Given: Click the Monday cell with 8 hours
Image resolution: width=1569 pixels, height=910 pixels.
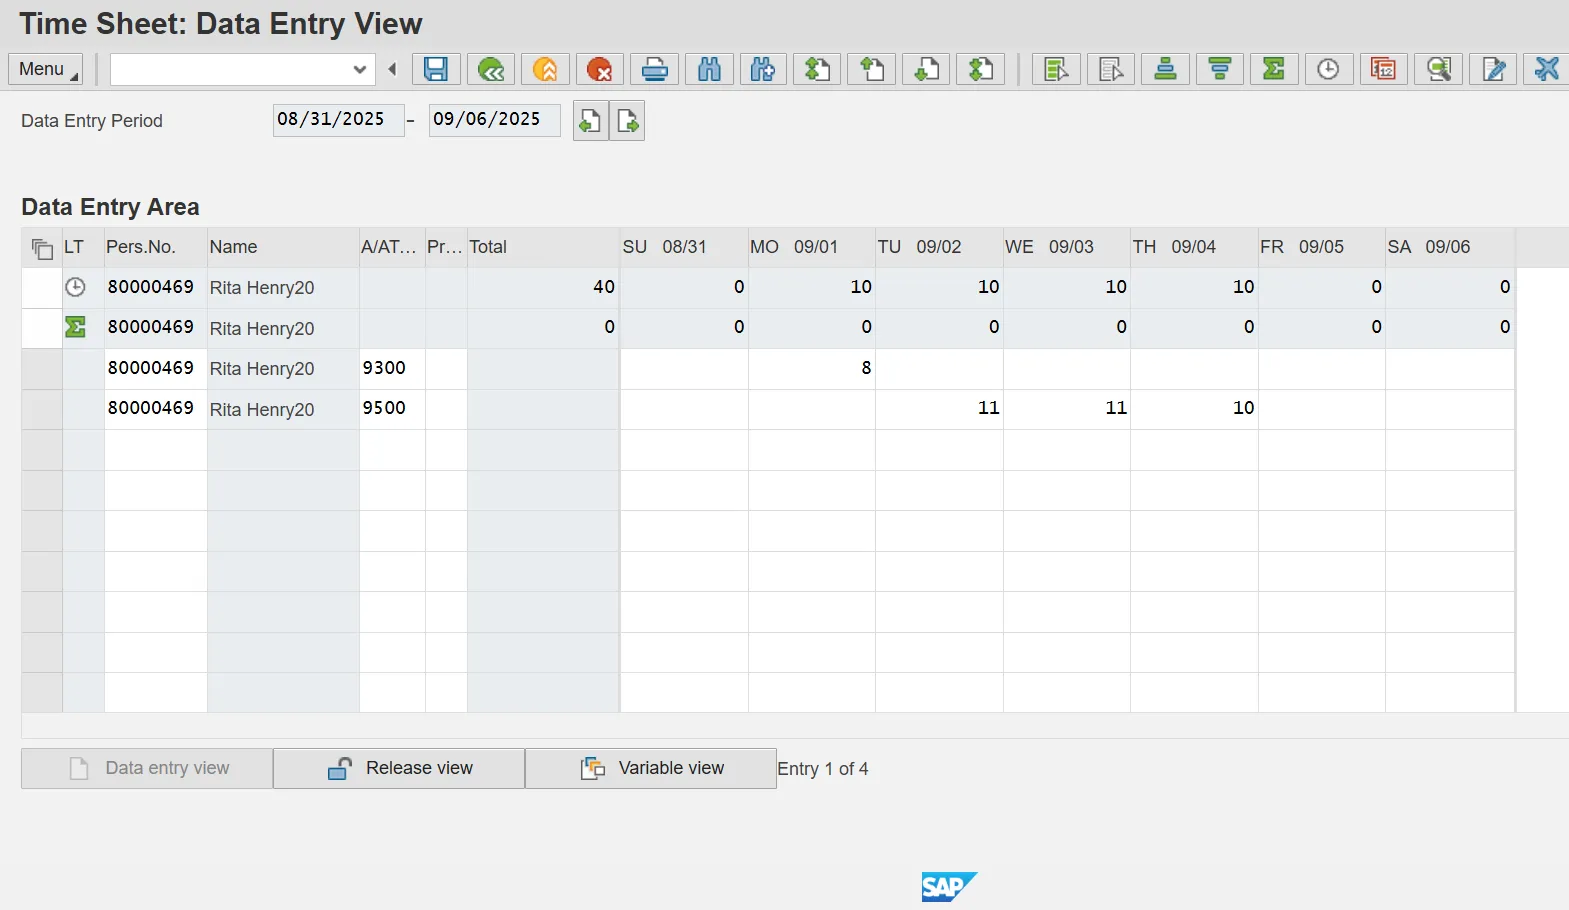Looking at the screenshot, I should click(812, 369).
